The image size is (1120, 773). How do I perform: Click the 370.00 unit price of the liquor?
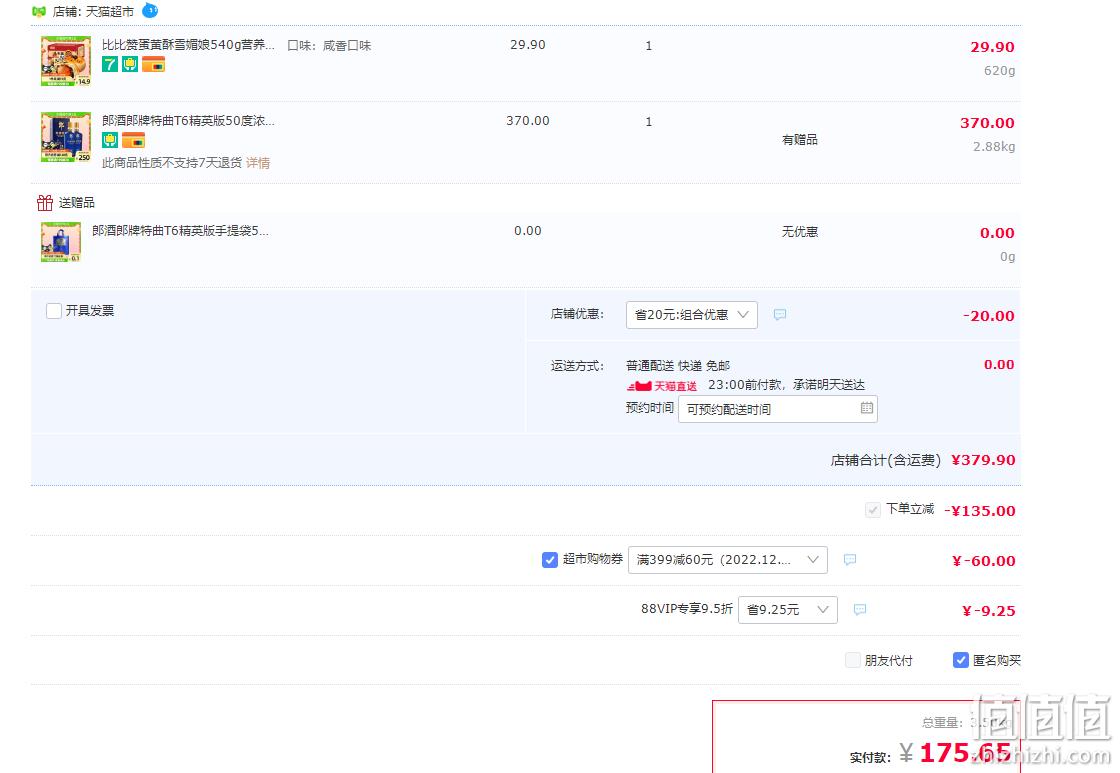coord(528,121)
